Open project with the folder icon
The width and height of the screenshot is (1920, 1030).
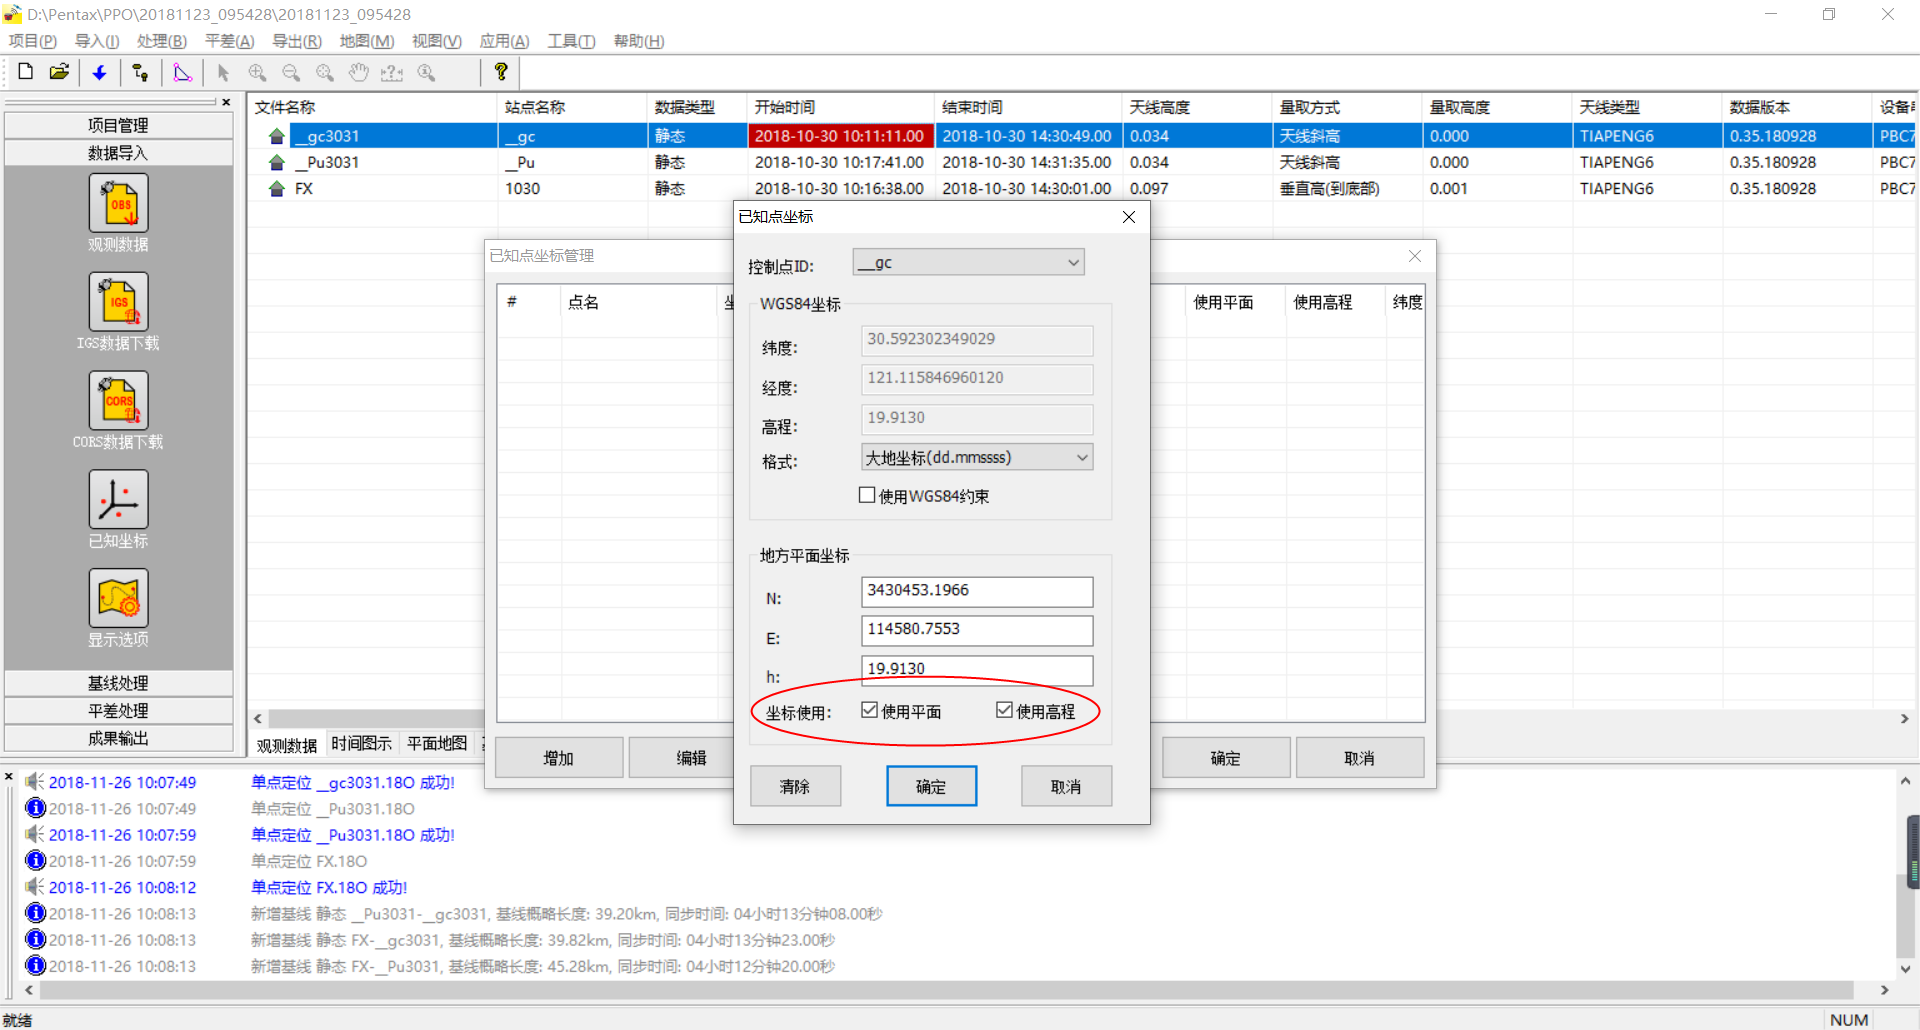pos(60,72)
